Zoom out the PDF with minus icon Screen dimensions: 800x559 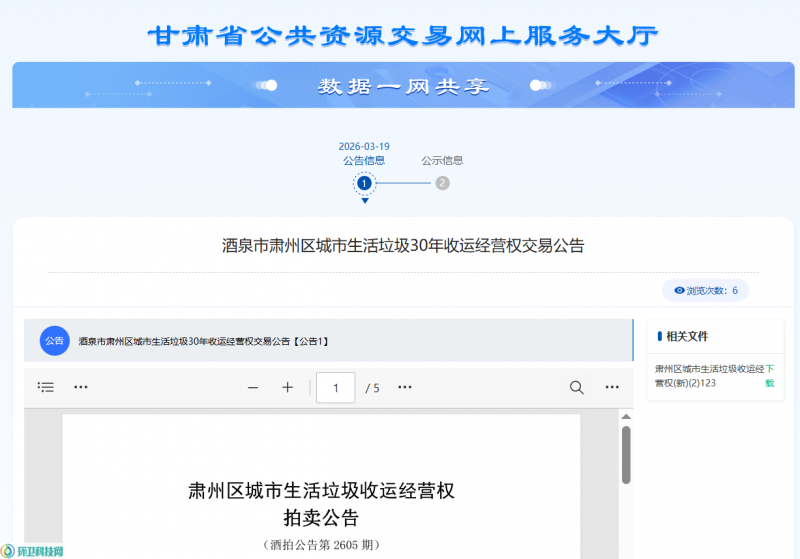click(253, 387)
